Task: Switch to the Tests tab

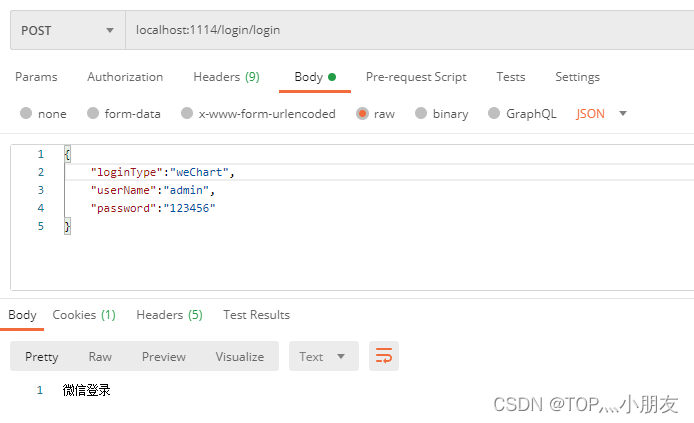Action: [510, 77]
